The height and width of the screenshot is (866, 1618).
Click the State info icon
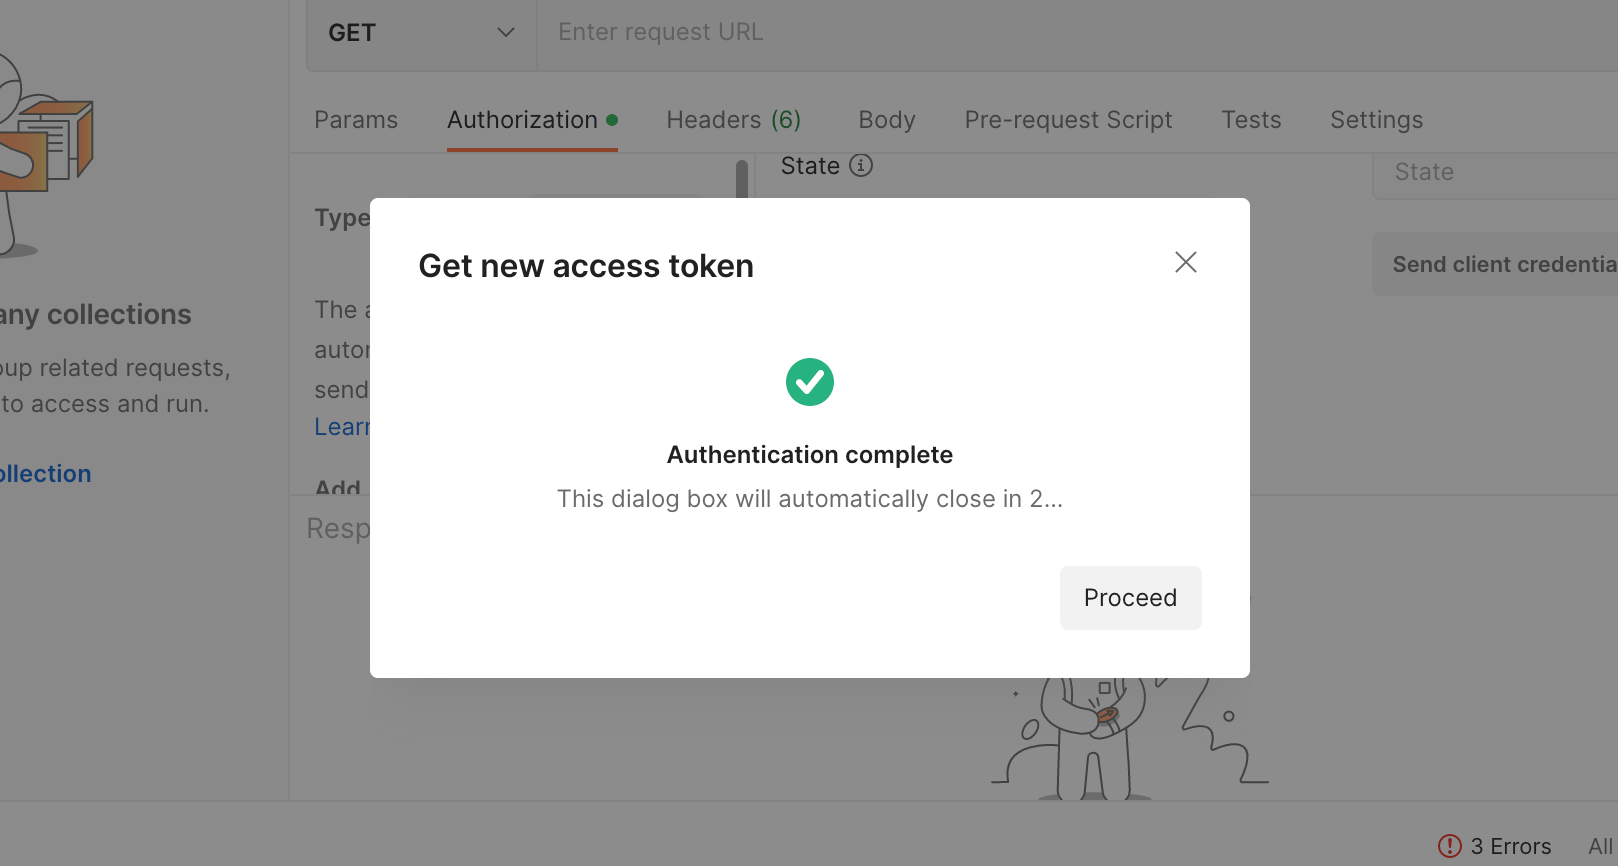(x=861, y=165)
